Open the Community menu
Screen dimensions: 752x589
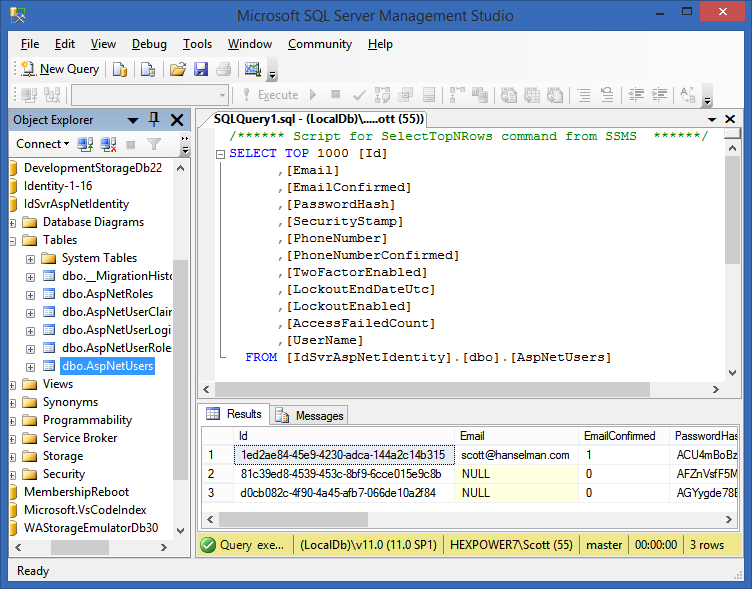tap(320, 44)
